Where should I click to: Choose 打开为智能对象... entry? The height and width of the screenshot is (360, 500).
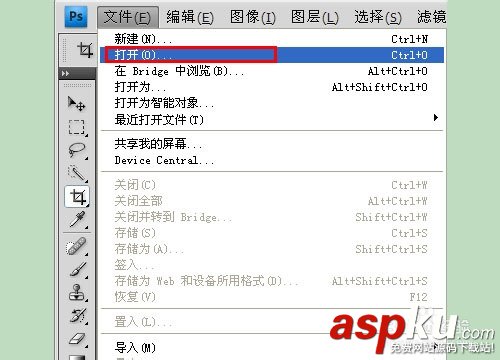point(272,103)
